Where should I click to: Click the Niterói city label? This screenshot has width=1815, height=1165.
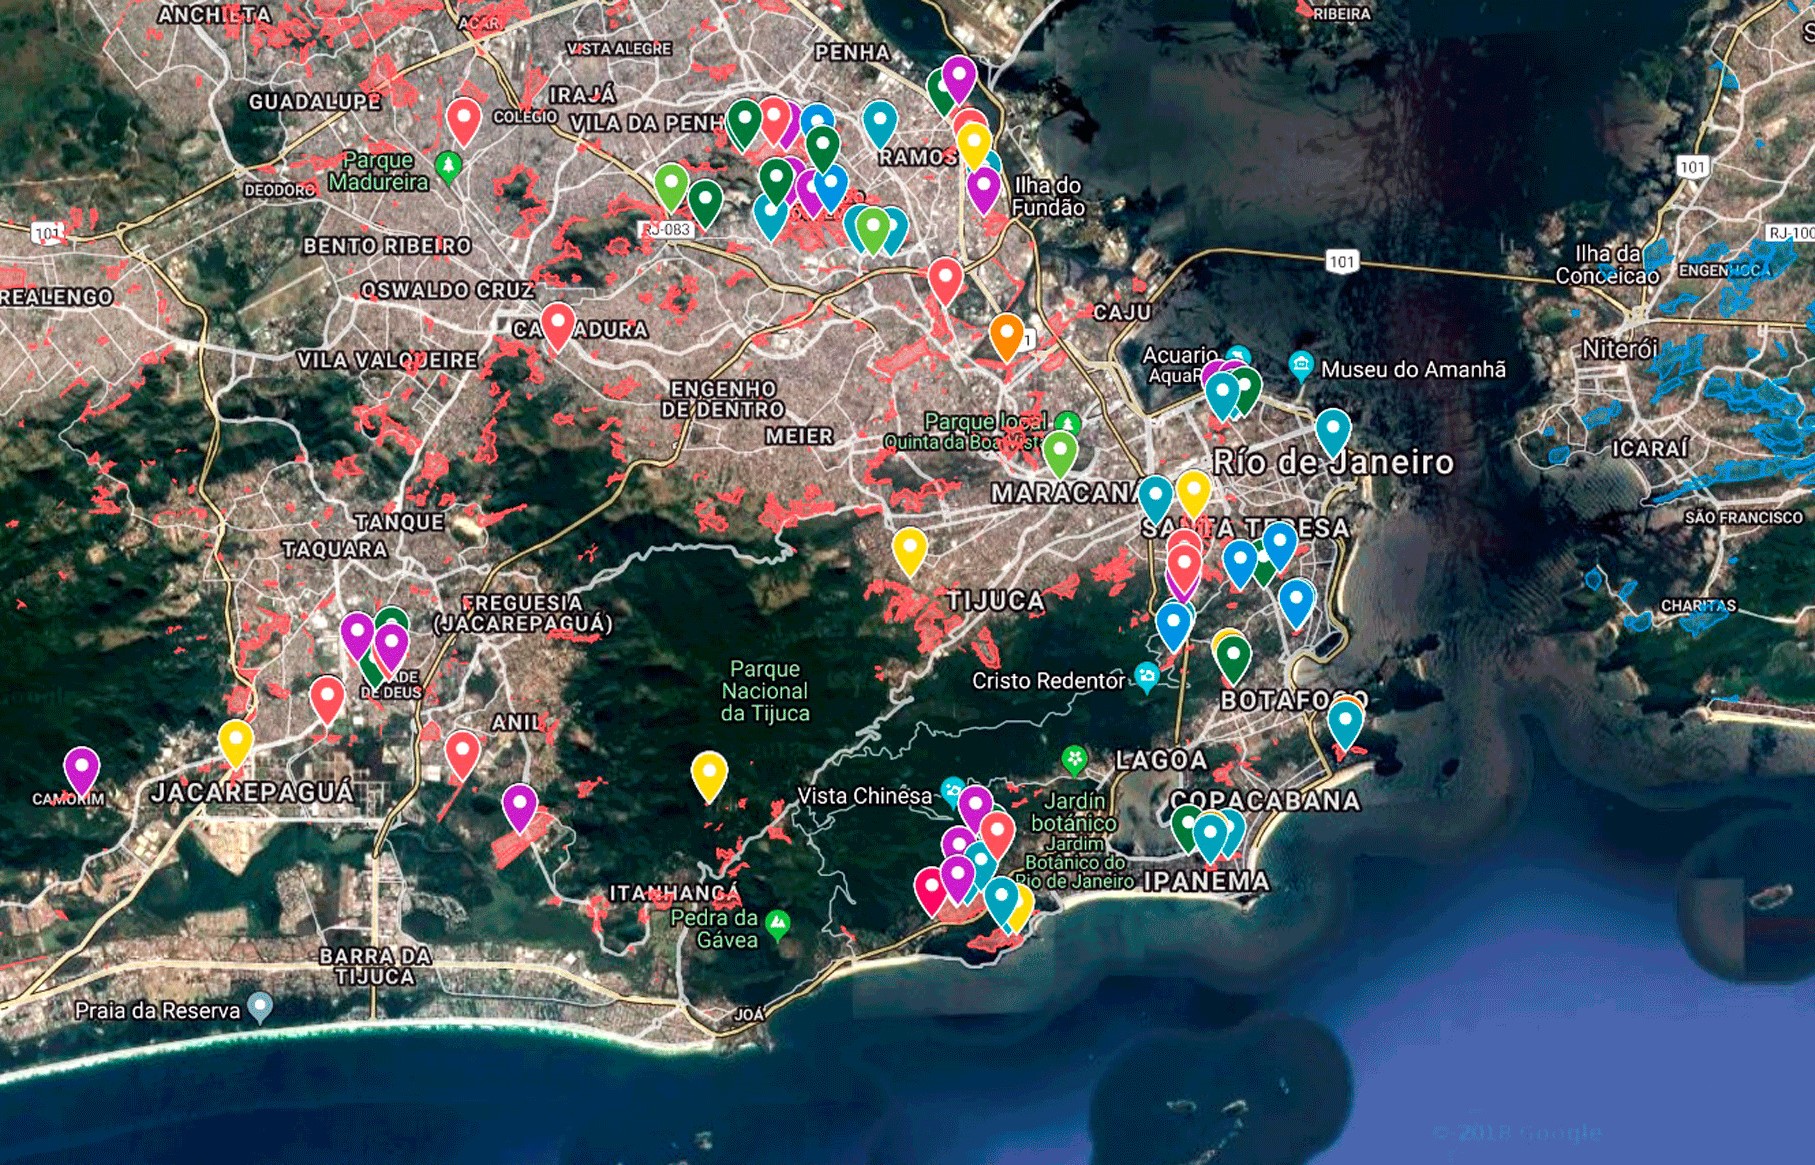click(x=1620, y=349)
